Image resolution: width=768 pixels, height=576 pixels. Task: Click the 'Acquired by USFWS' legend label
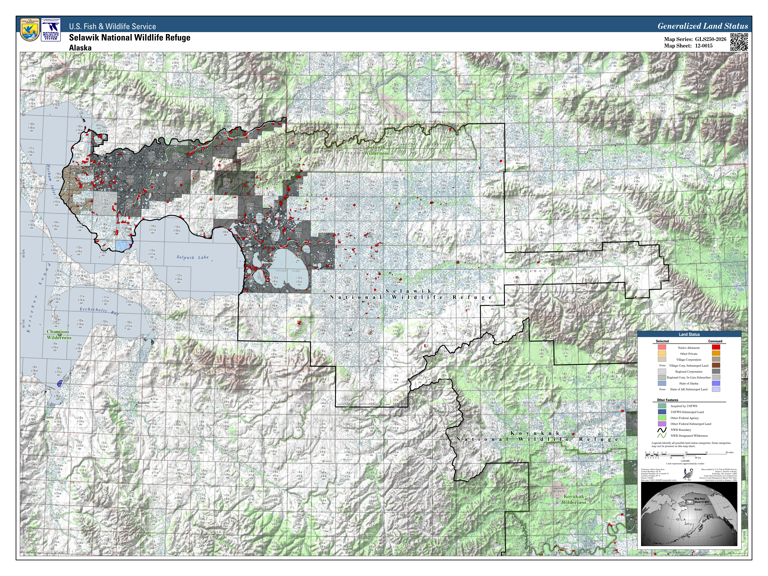pos(684,406)
